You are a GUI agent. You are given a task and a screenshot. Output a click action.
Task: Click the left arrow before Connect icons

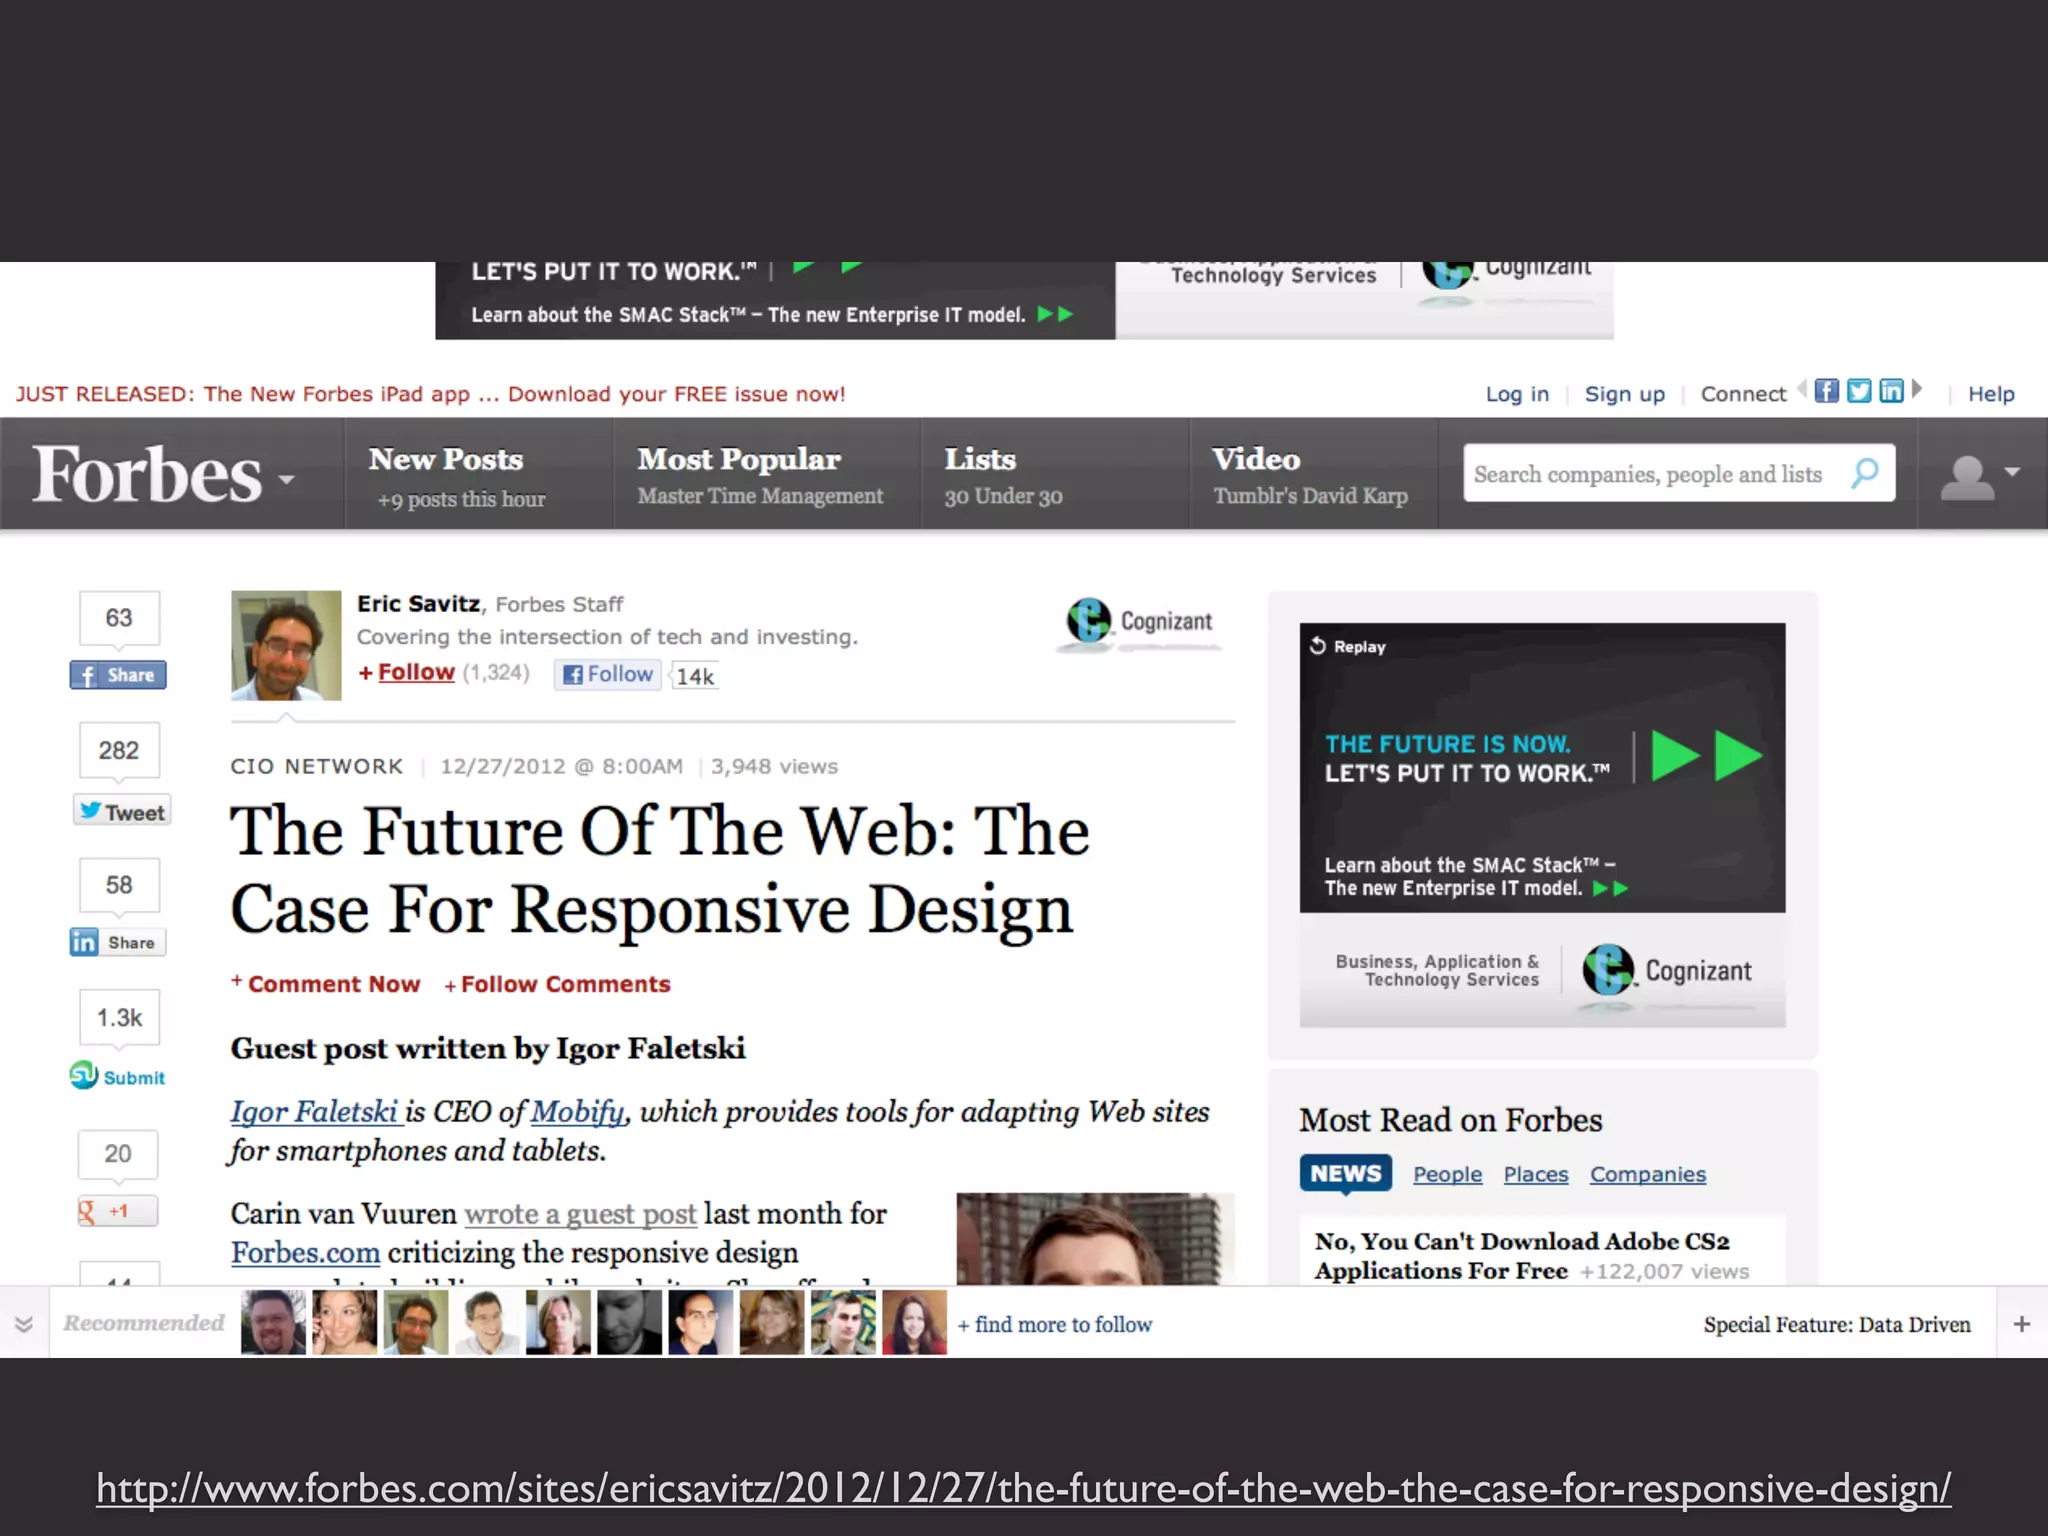1802,389
